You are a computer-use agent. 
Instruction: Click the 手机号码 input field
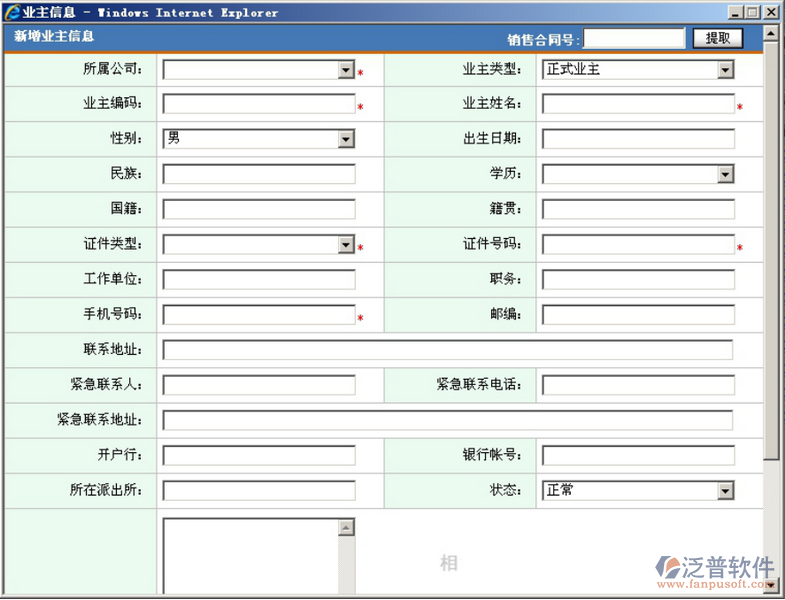coord(258,315)
